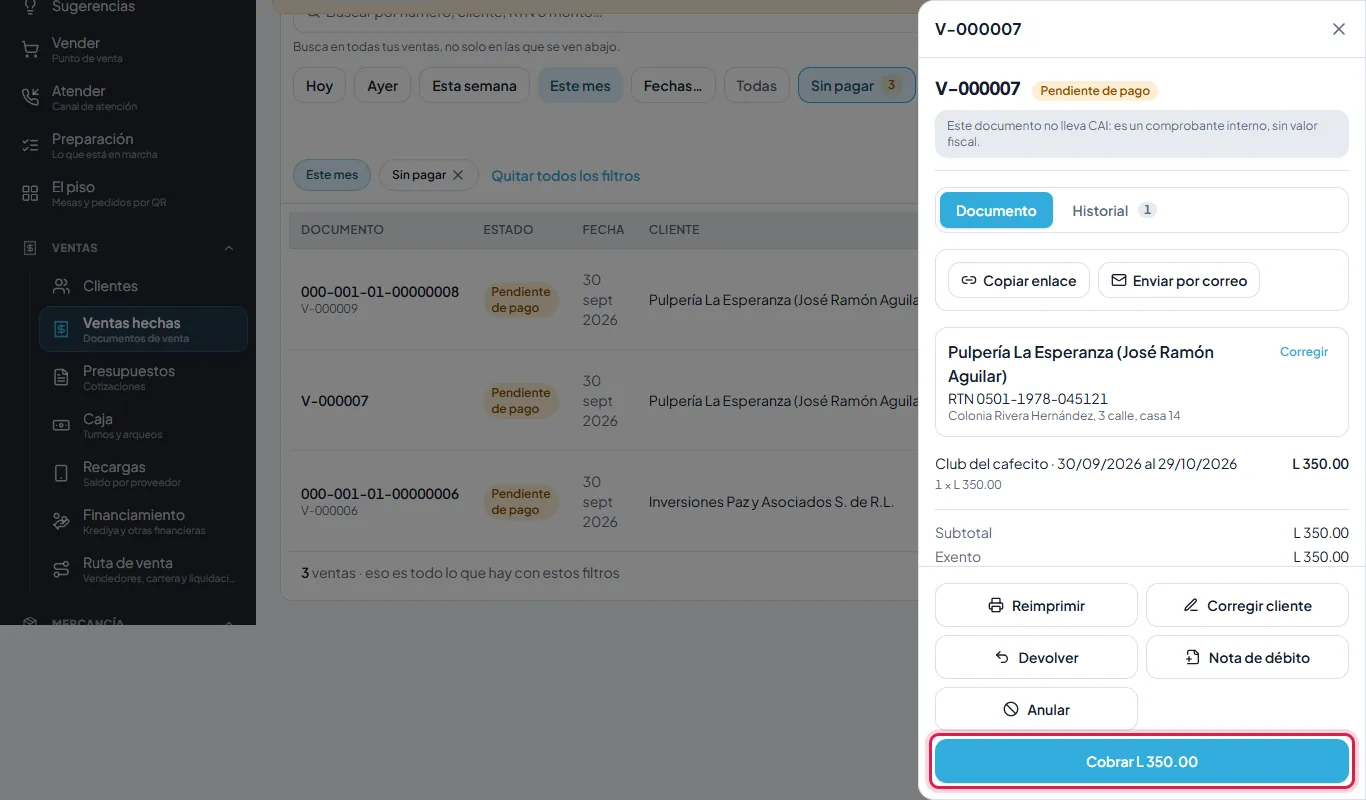
Task: Click Quitar todos los filtros link
Action: [565, 176]
